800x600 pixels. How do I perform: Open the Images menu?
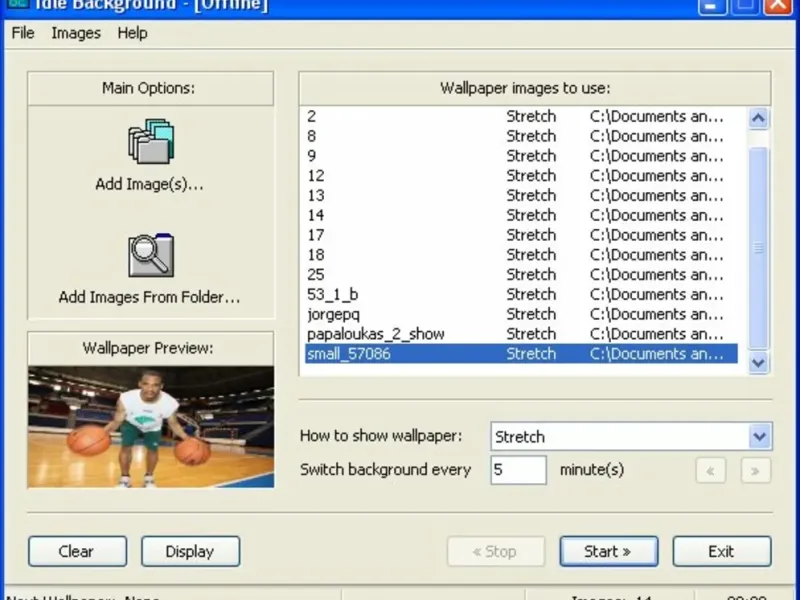76,33
